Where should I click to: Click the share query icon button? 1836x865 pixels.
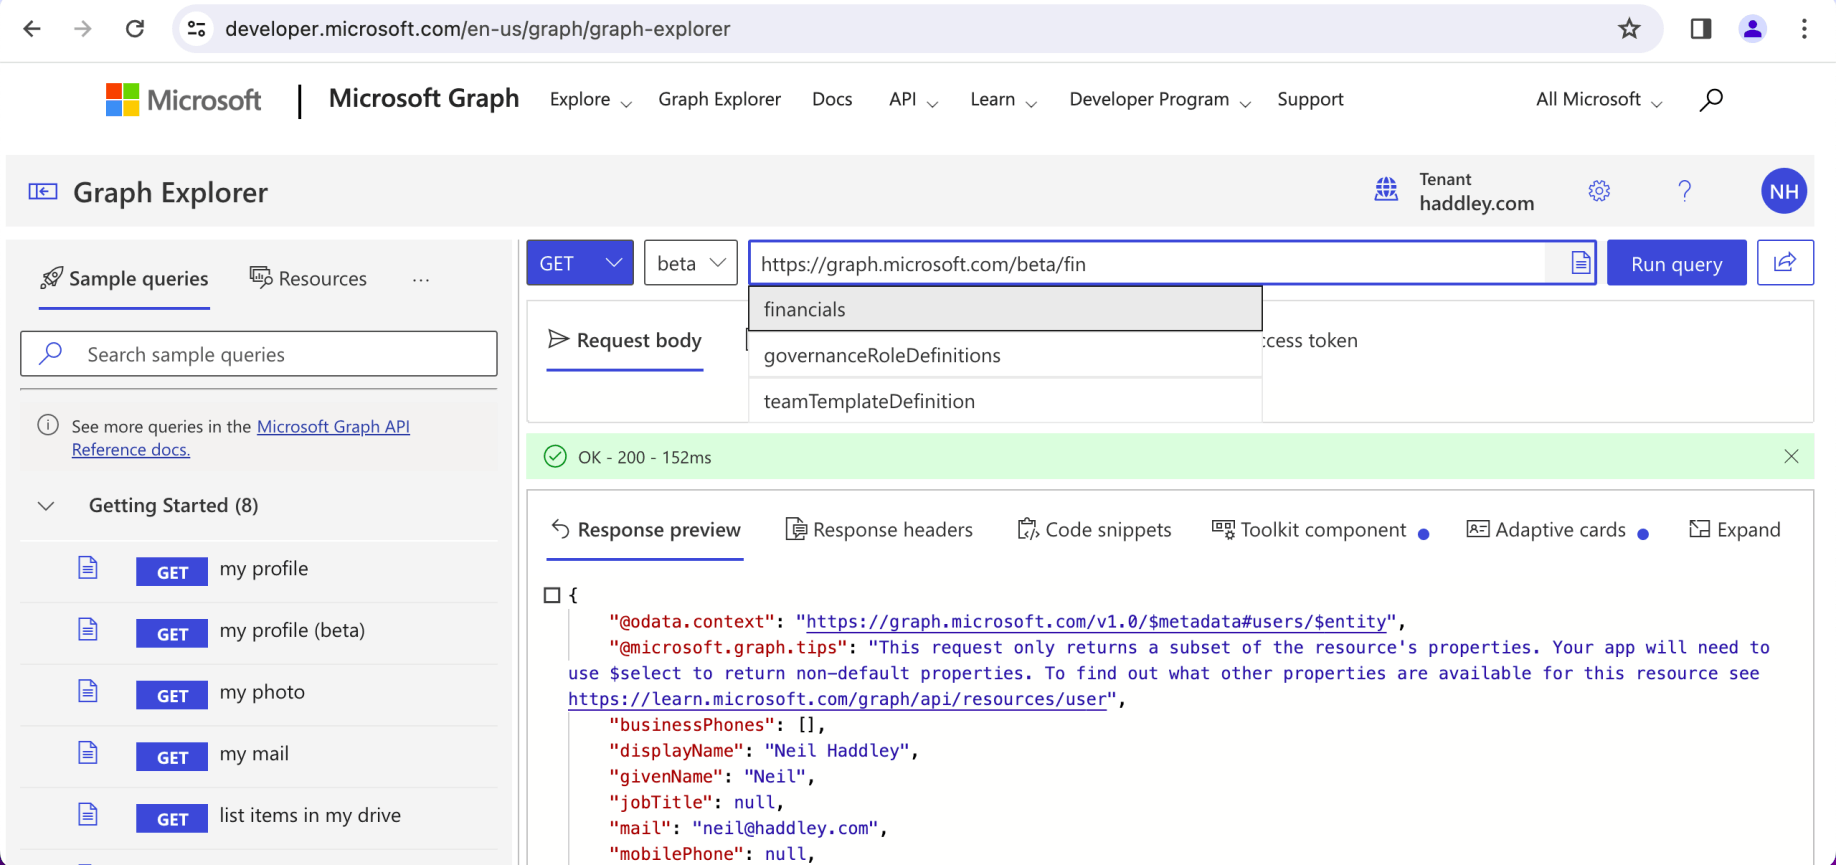click(x=1784, y=263)
